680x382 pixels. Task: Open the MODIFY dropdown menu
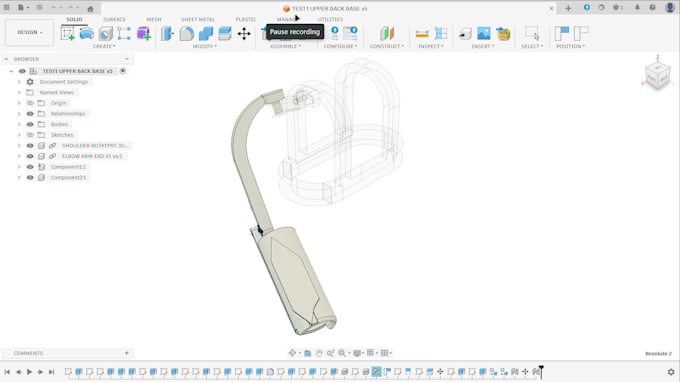click(x=205, y=46)
